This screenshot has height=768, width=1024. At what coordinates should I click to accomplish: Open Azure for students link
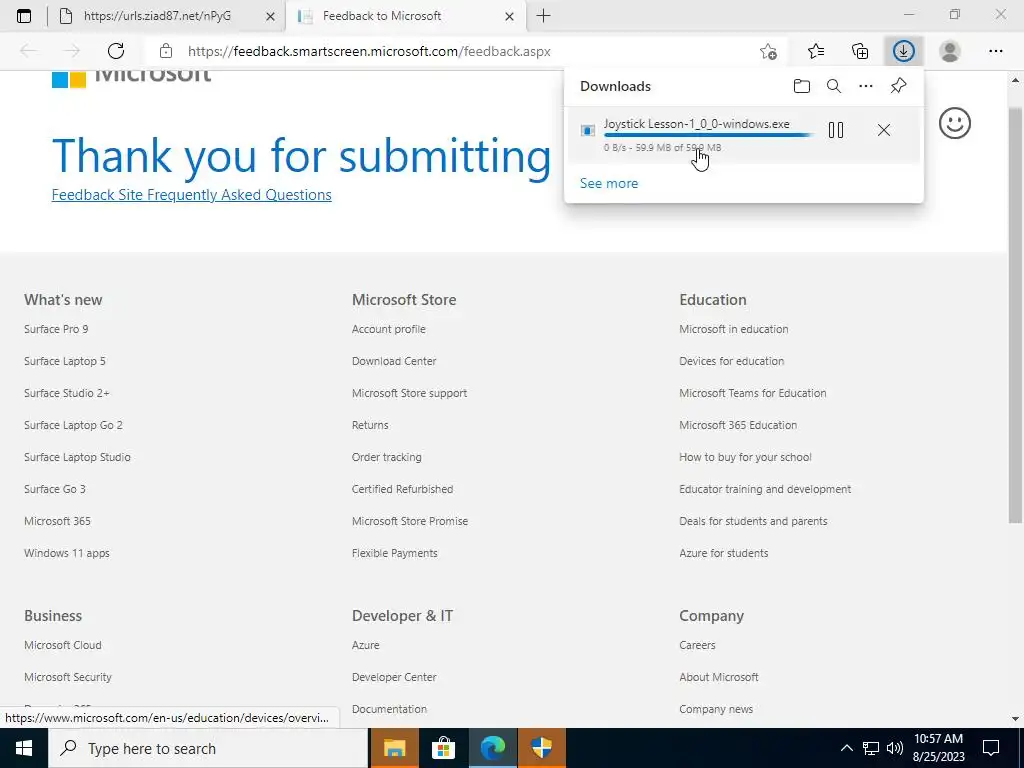724,553
